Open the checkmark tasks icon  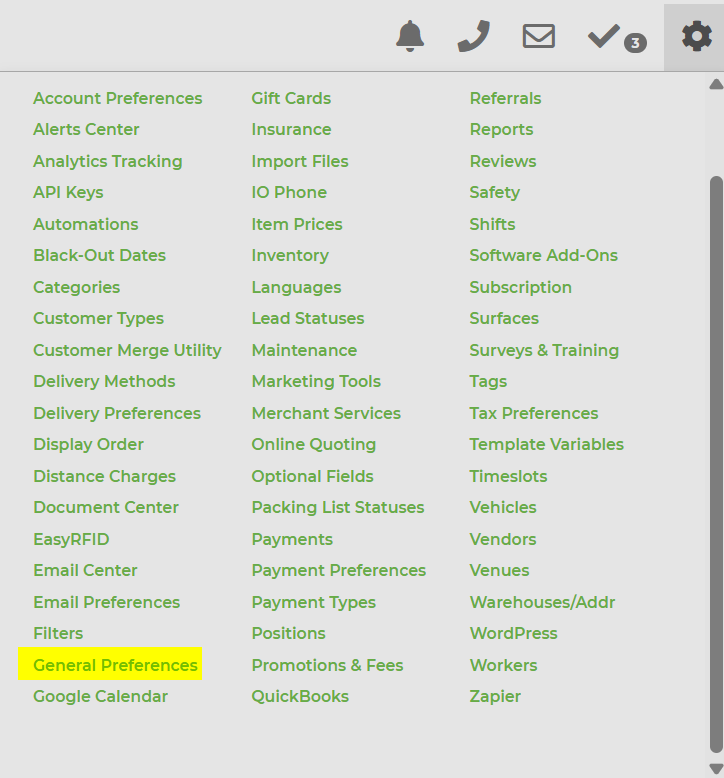click(604, 36)
